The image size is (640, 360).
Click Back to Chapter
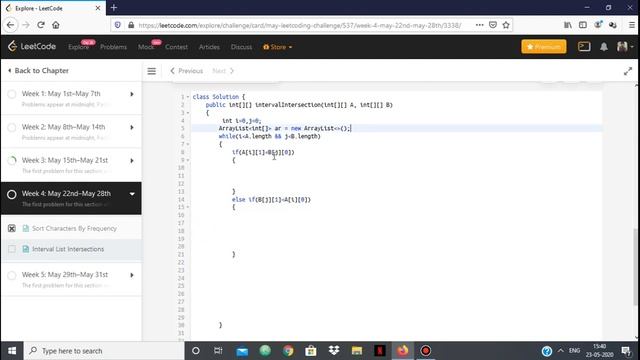[38, 71]
